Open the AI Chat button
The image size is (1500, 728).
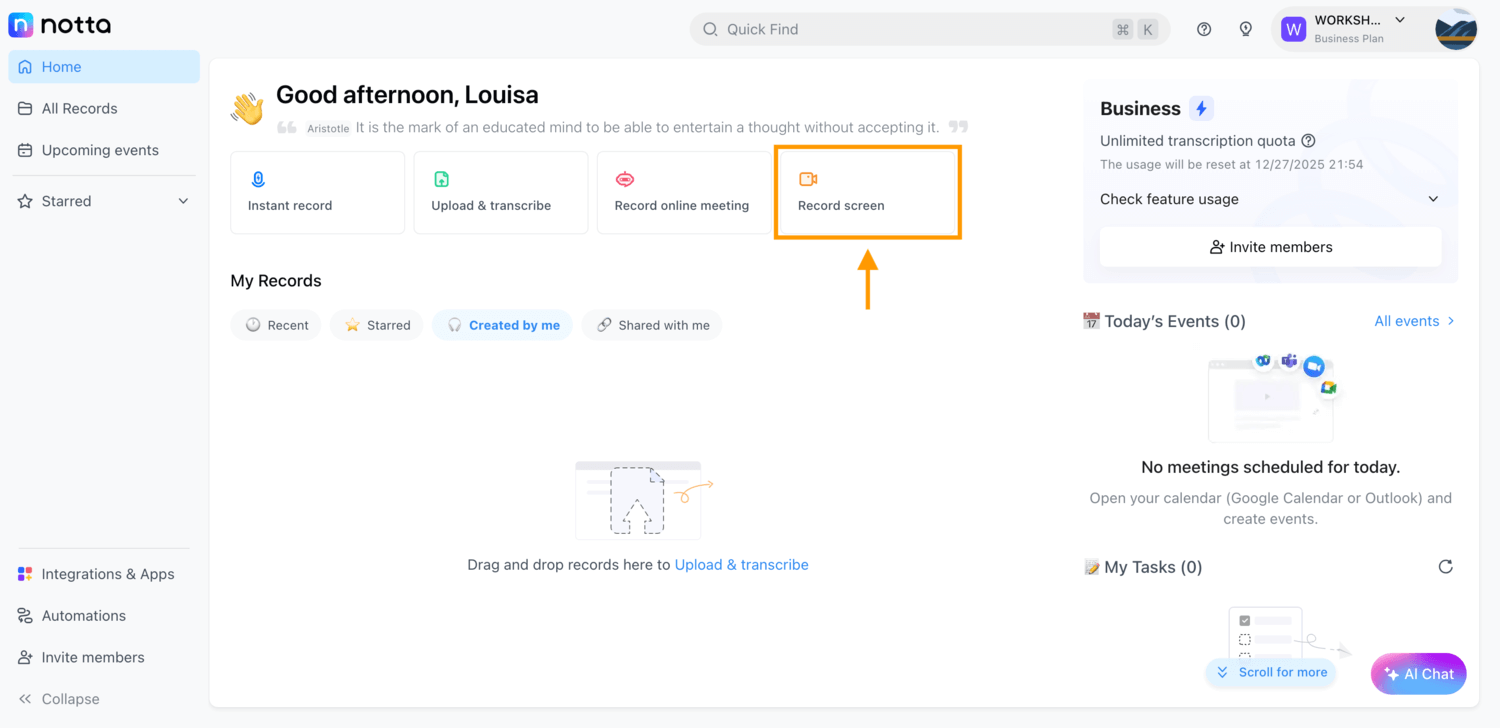tap(1419, 674)
